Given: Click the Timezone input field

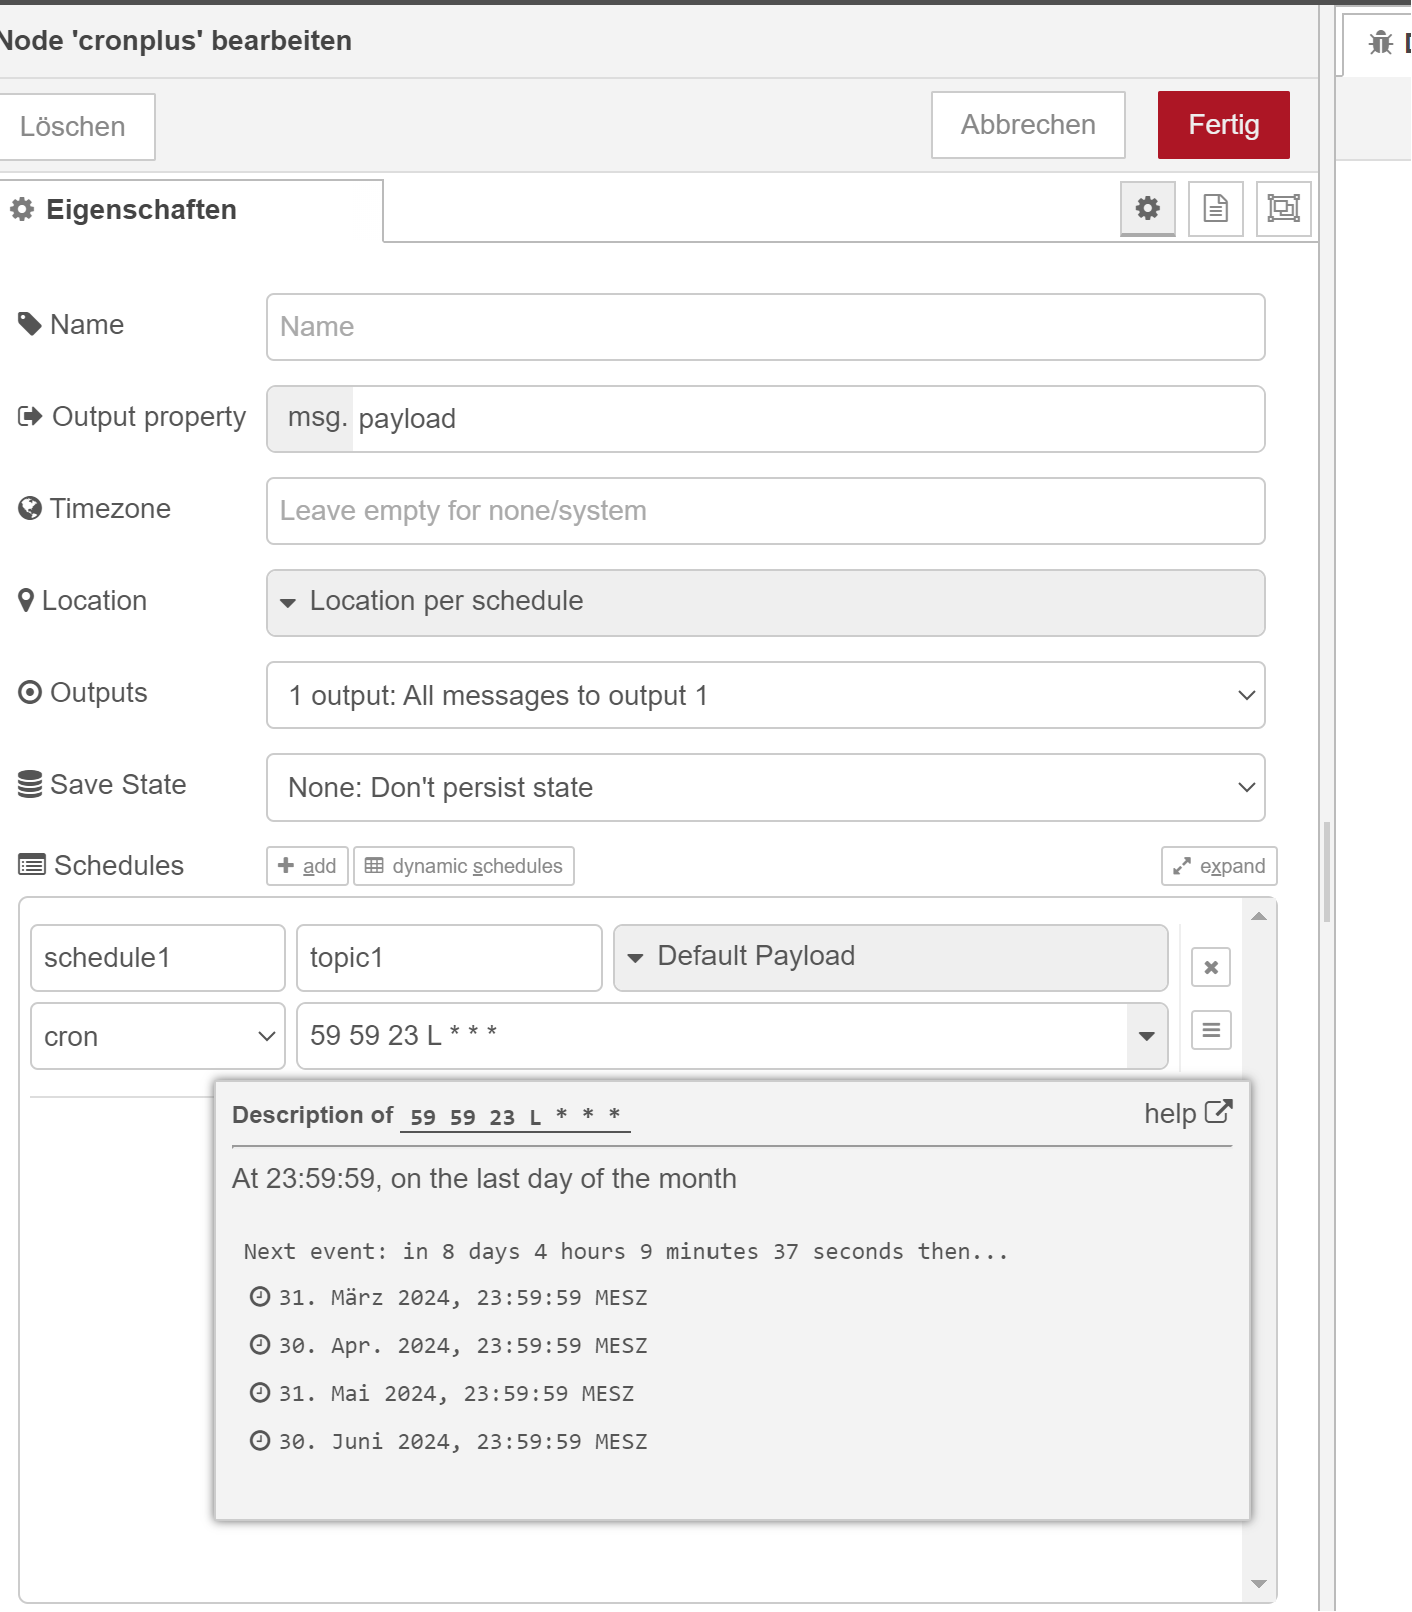Looking at the screenshot, I should click(765, 511).
